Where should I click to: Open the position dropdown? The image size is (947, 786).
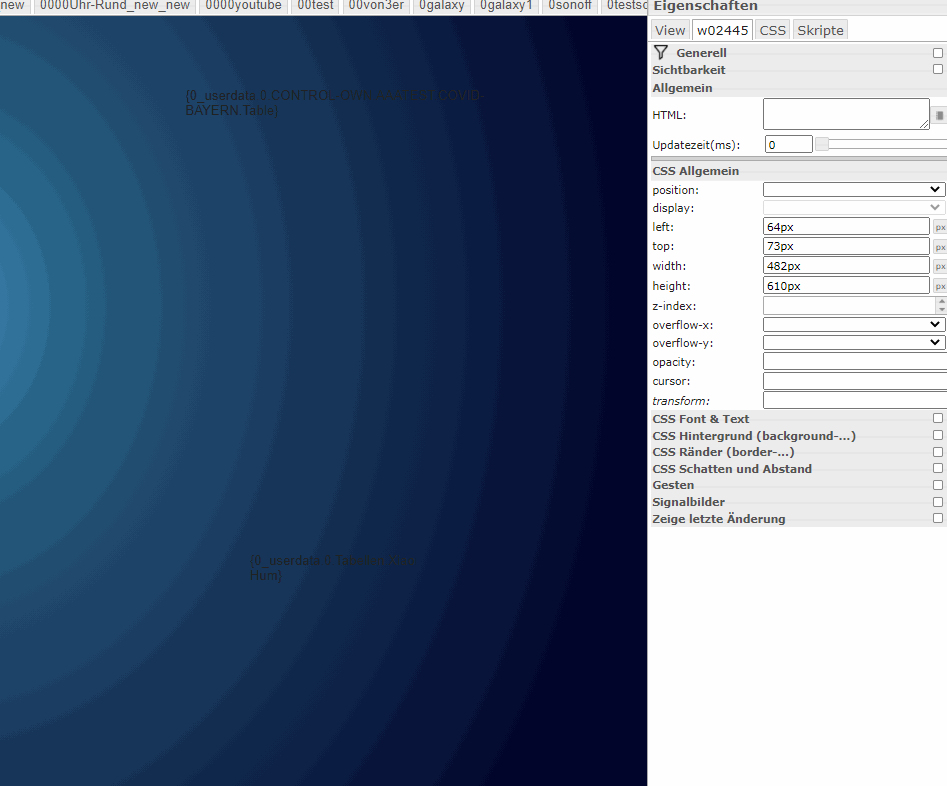pyautogui.click(x=853, y=190)
